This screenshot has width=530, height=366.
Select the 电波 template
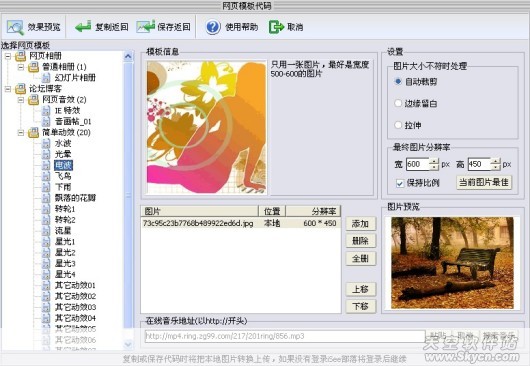click(x=64, y=165)
